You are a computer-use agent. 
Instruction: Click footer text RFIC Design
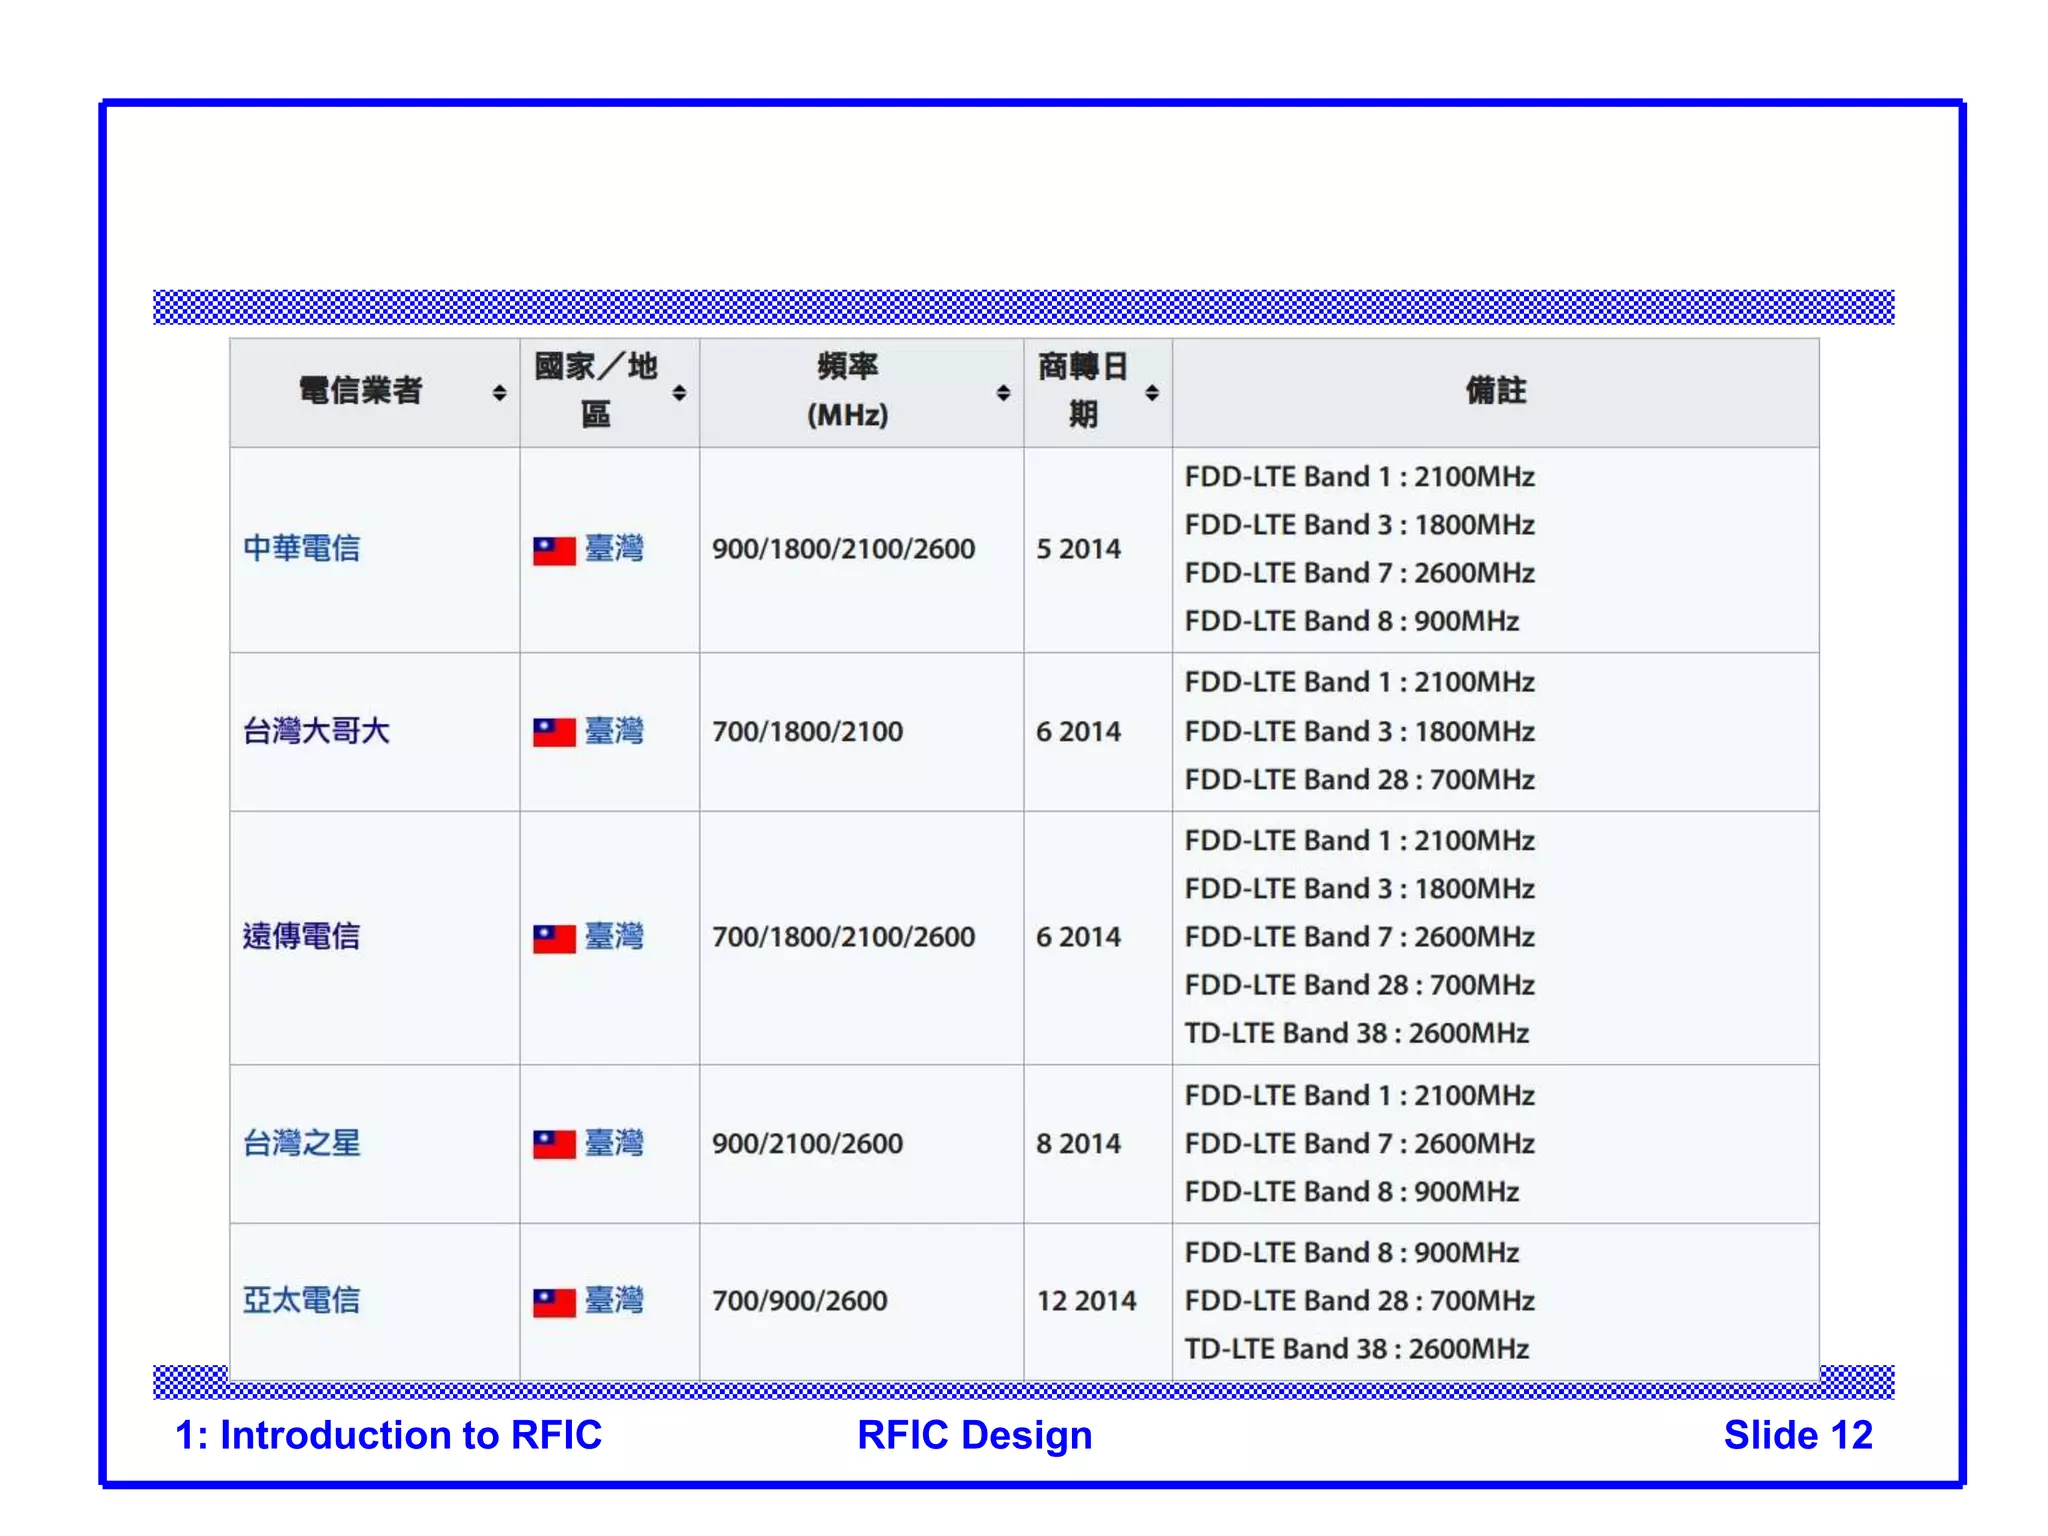975,1436
